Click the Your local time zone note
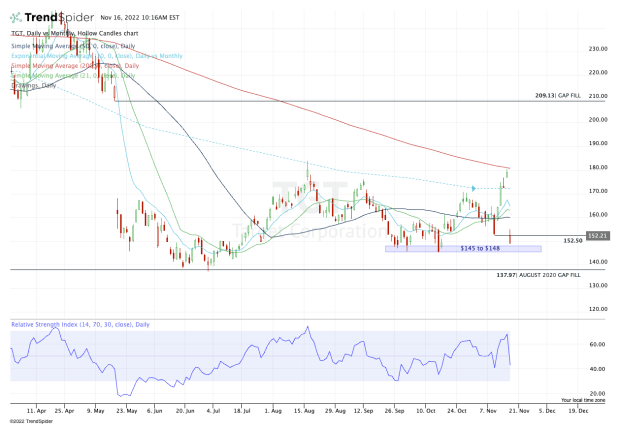Screen dimensions: 620x426 [x=583, y=400]
